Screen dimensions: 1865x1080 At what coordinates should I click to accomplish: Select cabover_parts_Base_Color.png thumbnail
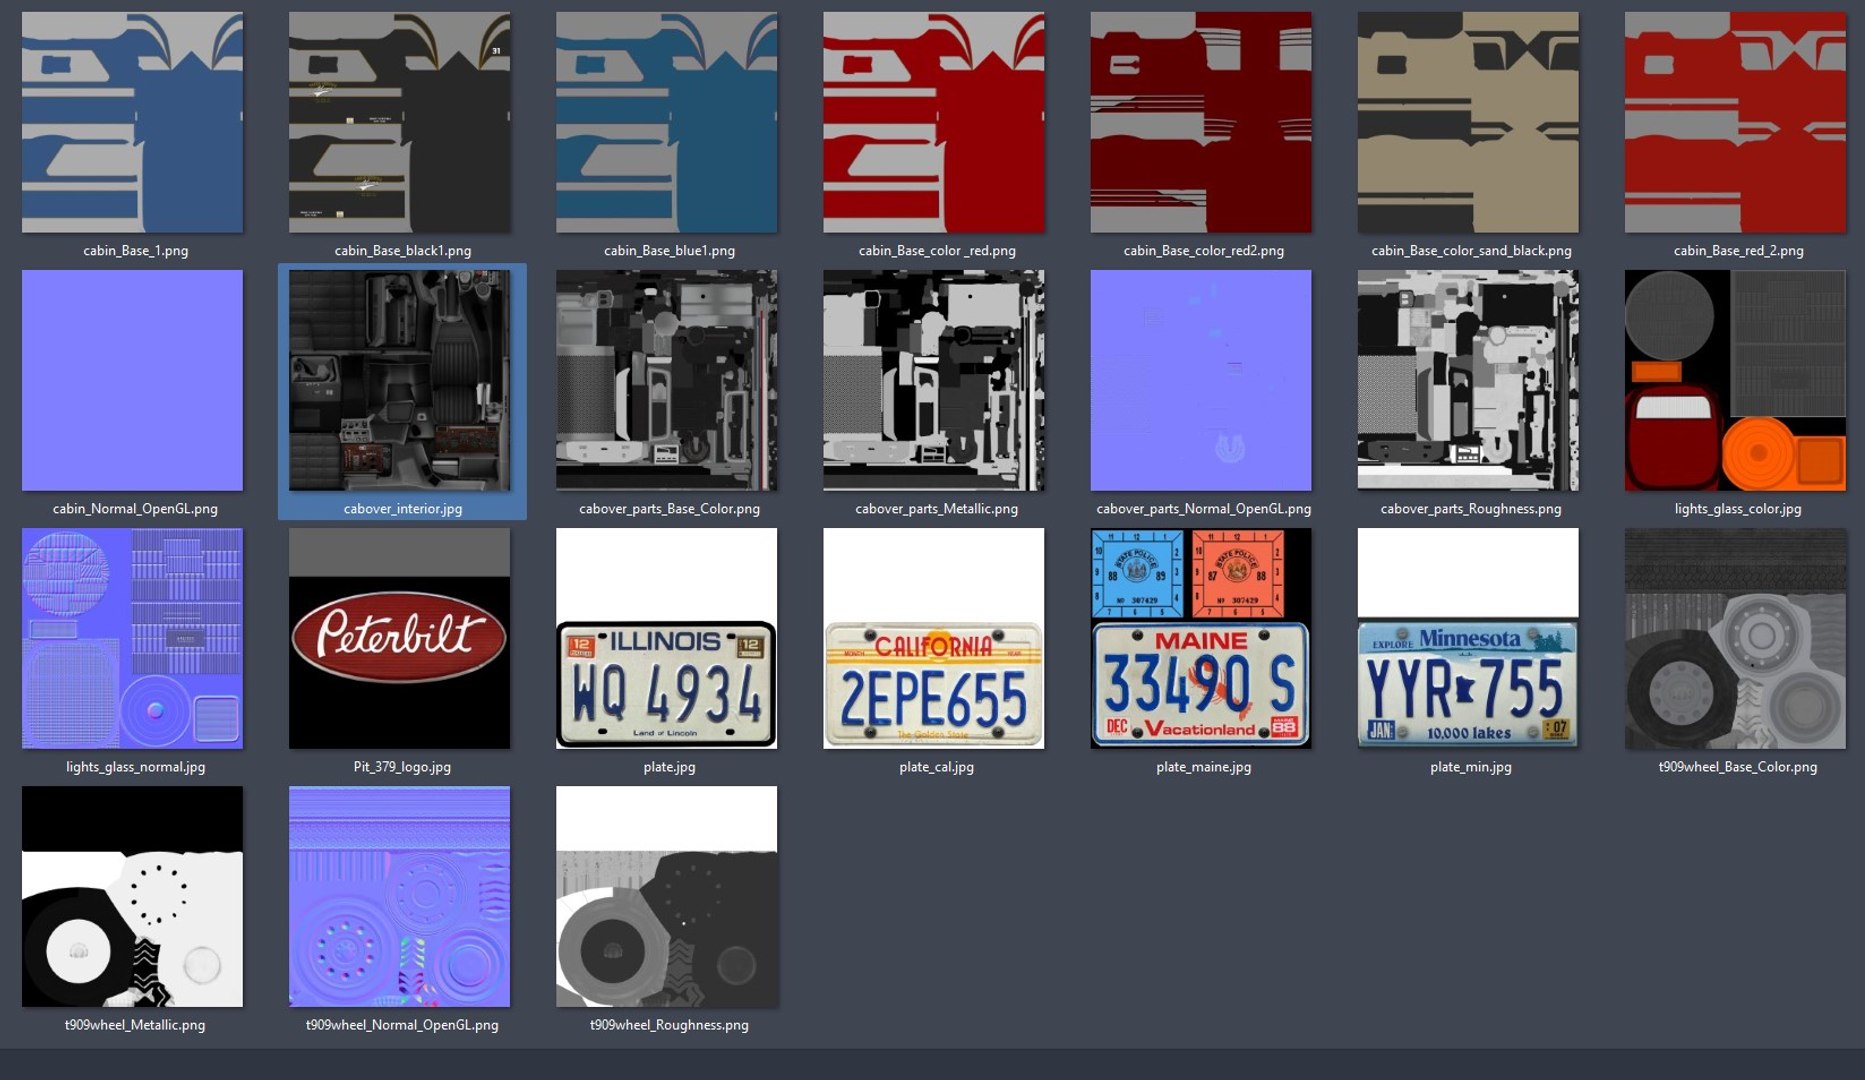pyautogui.click(x=666, y=380)
